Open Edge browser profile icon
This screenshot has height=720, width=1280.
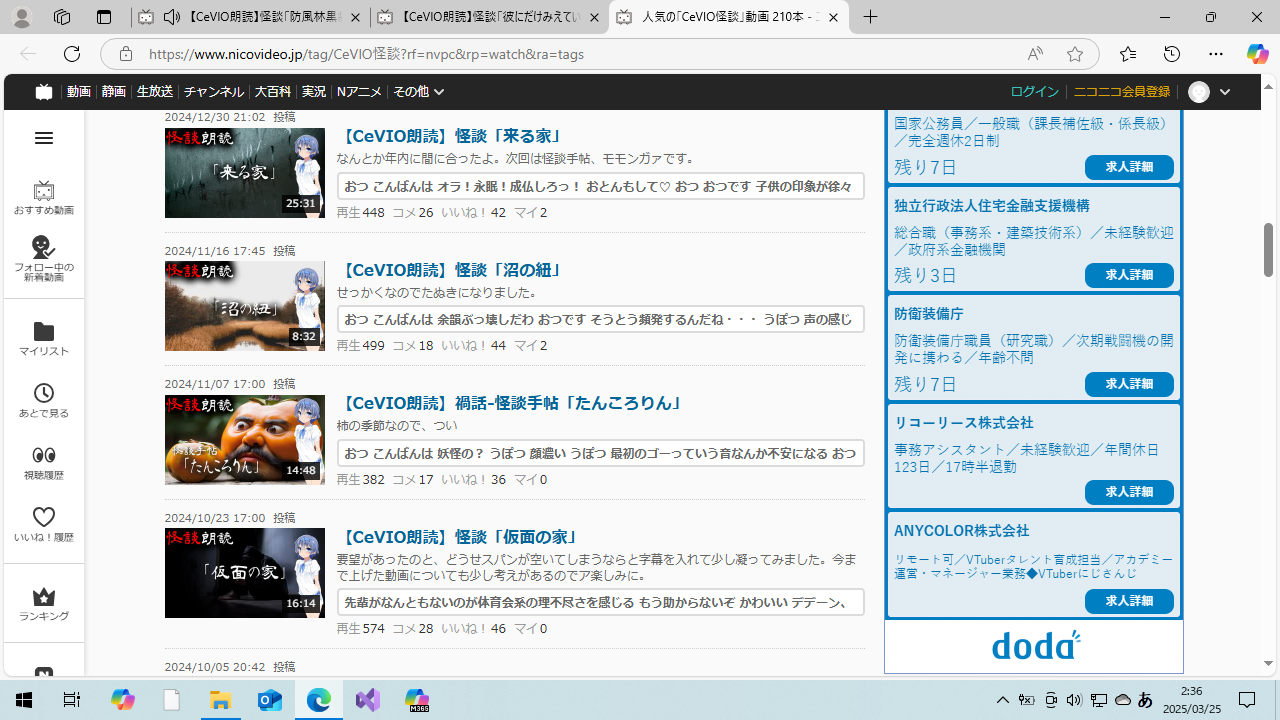[x=21, y=17]
